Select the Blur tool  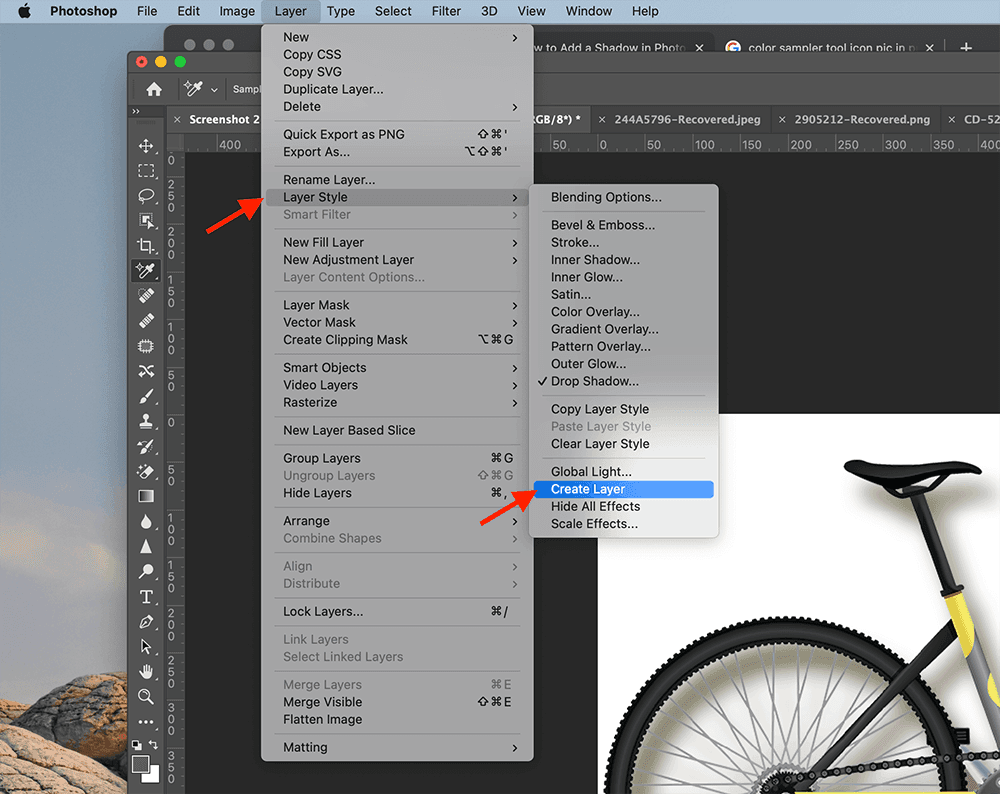[x=146, y=522]
